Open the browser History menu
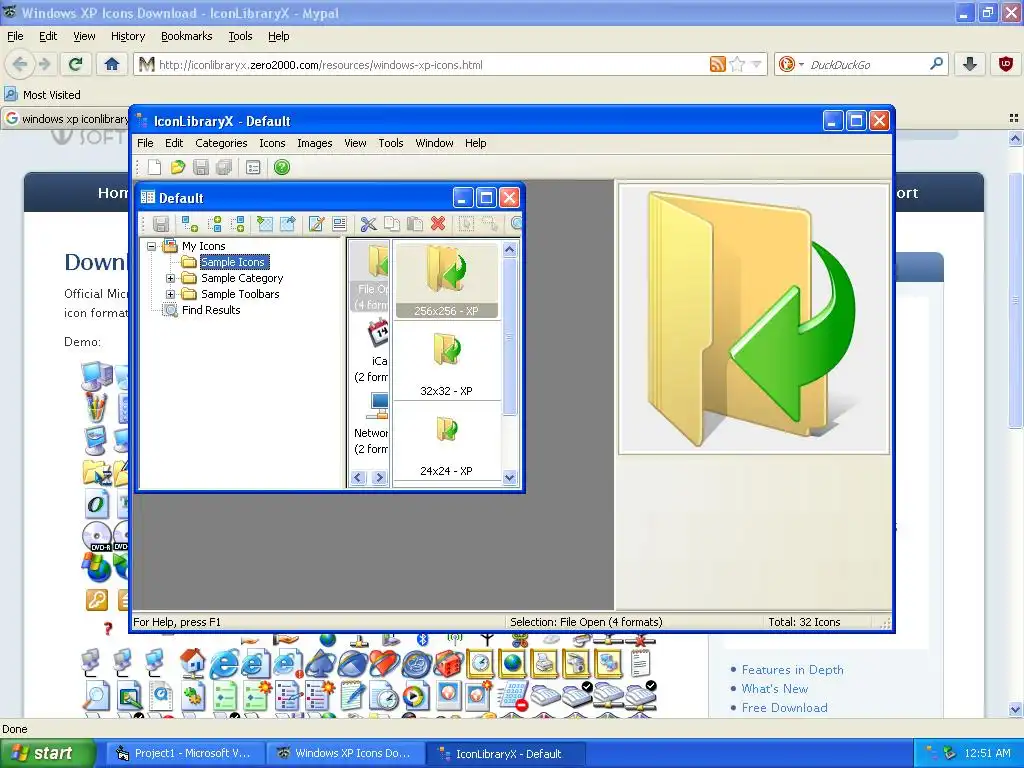 pos(128,36)
